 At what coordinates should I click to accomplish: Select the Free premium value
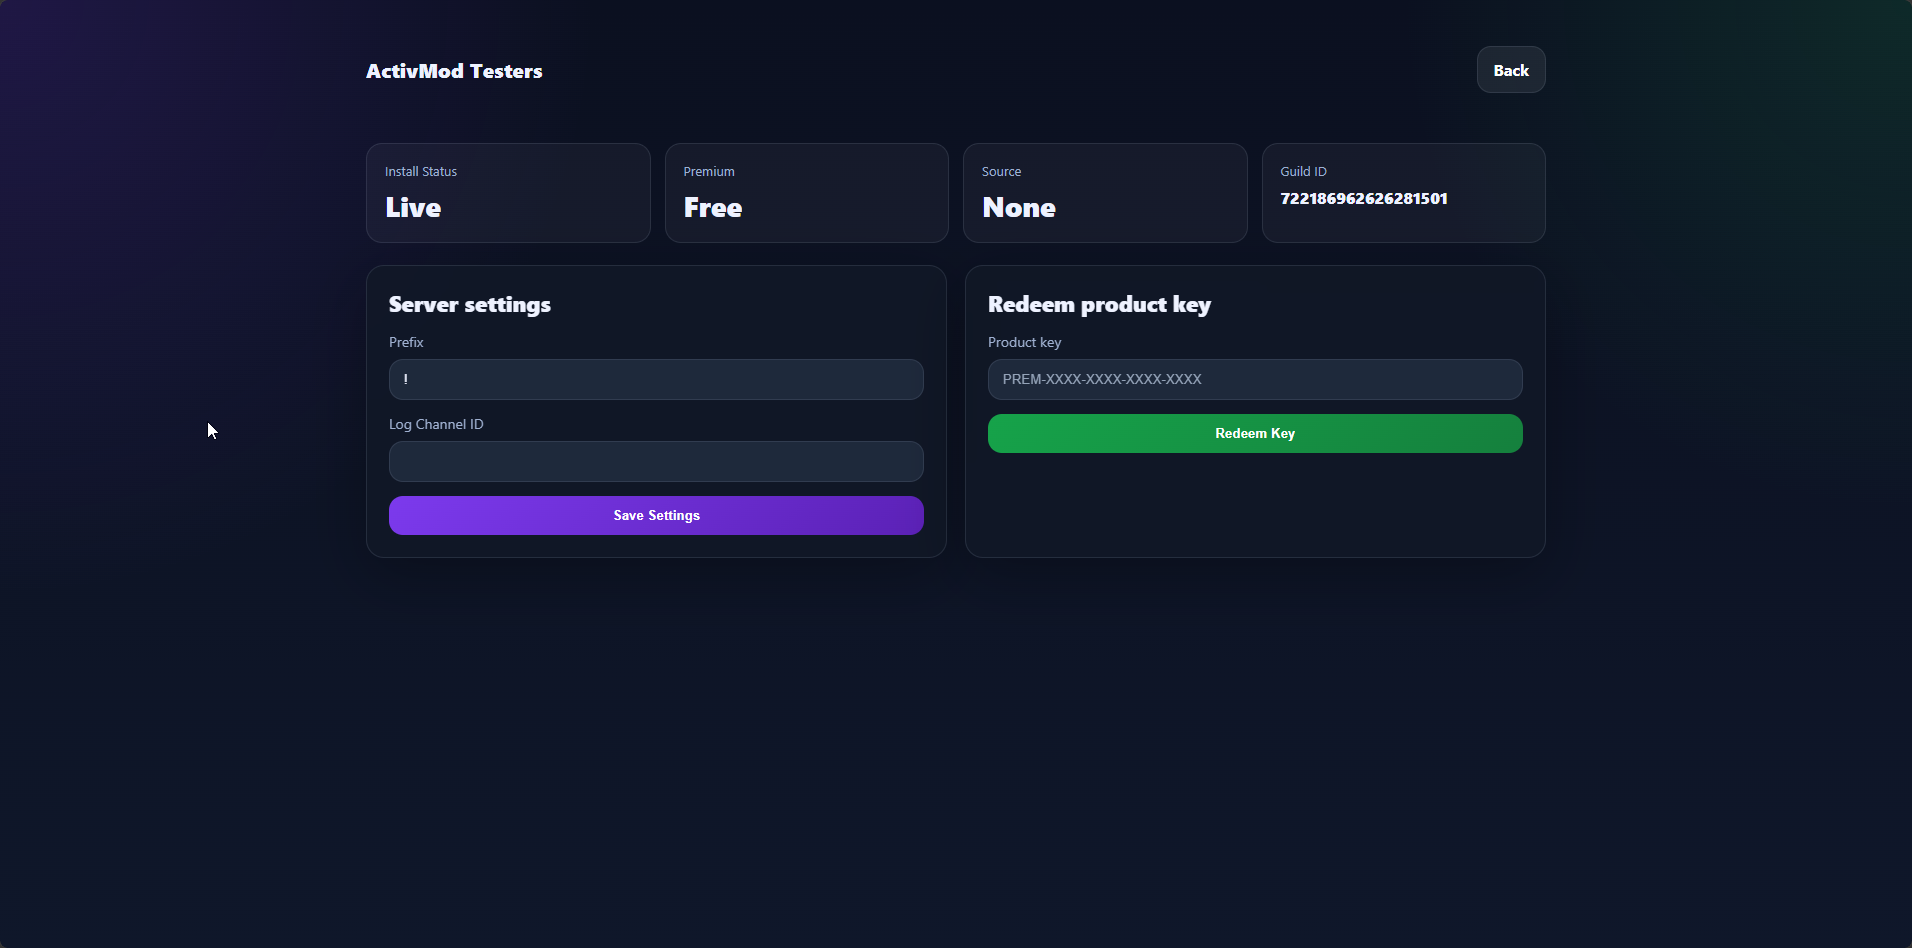tap(713, 208)
